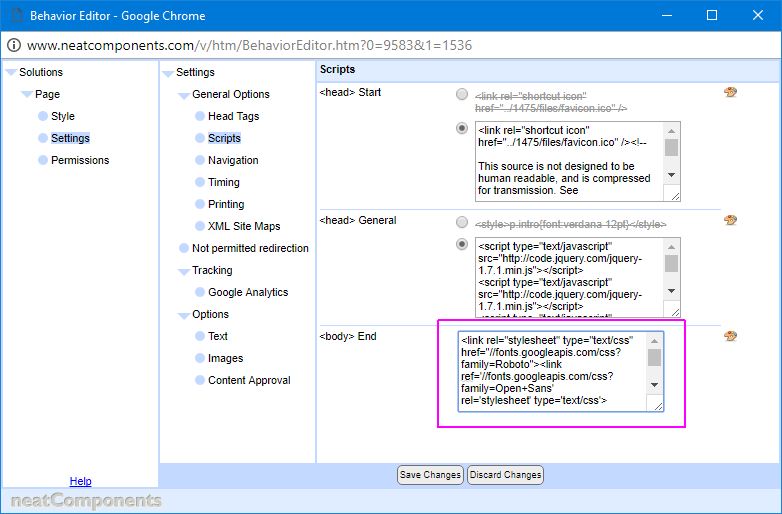
Task: Click the browser address bar URL
Action: pyautogui.click(x=249, y=45)
